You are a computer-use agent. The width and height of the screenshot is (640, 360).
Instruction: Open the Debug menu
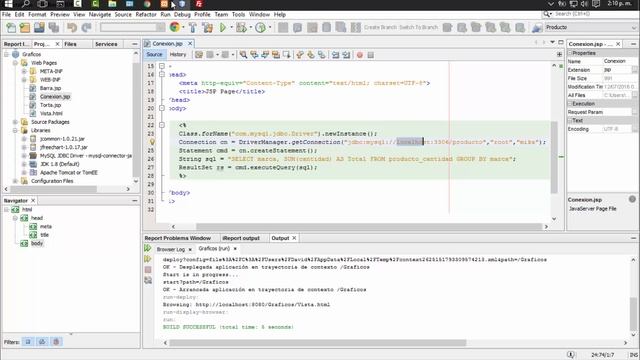(x=182, y=14)
